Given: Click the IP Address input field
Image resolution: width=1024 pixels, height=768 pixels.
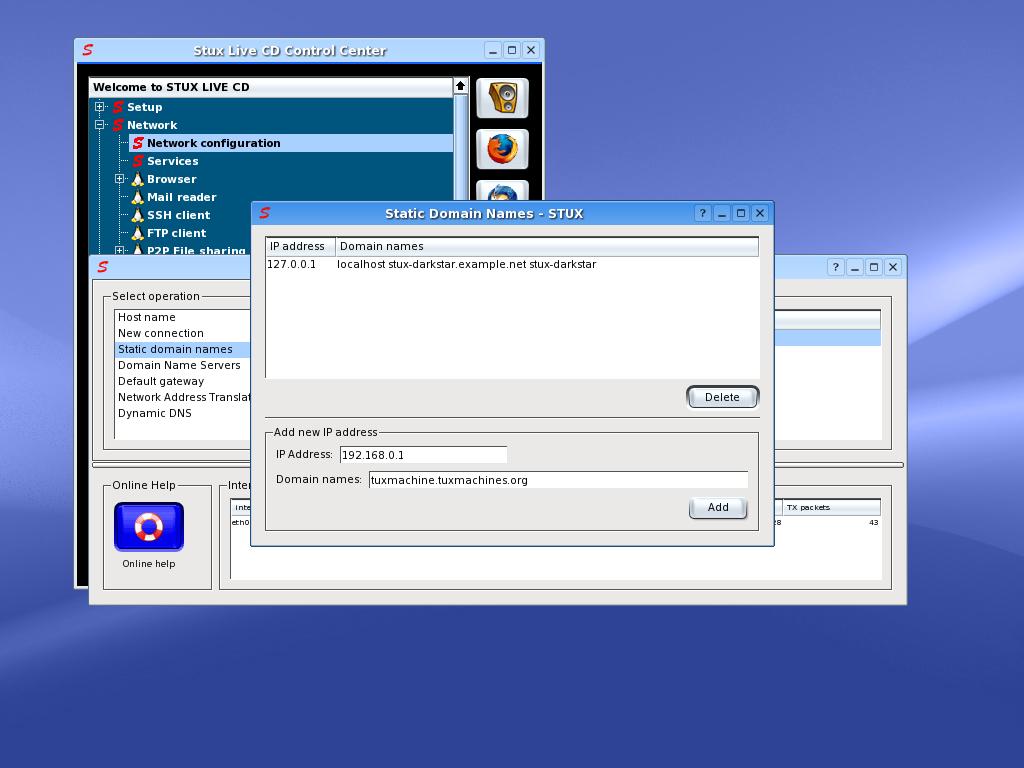Looking at the screenshot, I should [423, 455].
